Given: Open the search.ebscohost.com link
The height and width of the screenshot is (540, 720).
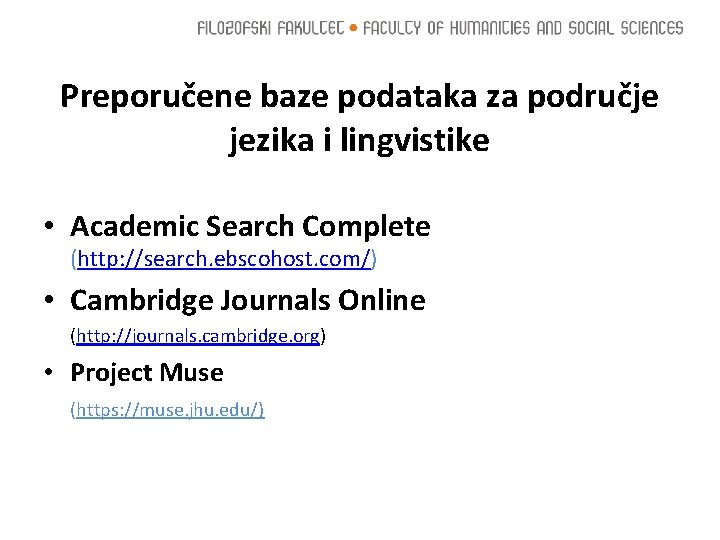Looking at the screenshot, I should click(x=224, y=259).
